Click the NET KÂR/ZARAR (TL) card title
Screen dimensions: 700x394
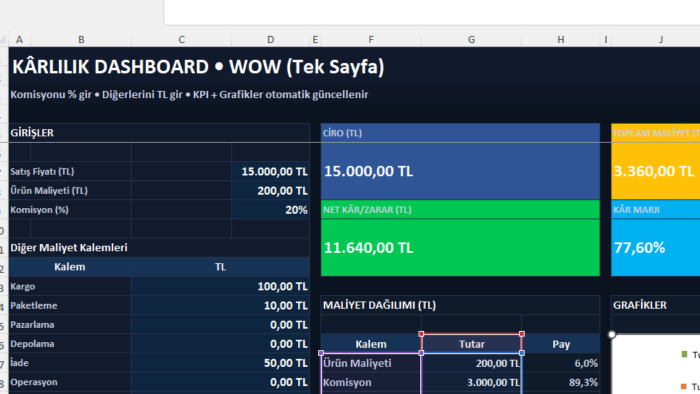pyautogui.click(x=367, y=210)
